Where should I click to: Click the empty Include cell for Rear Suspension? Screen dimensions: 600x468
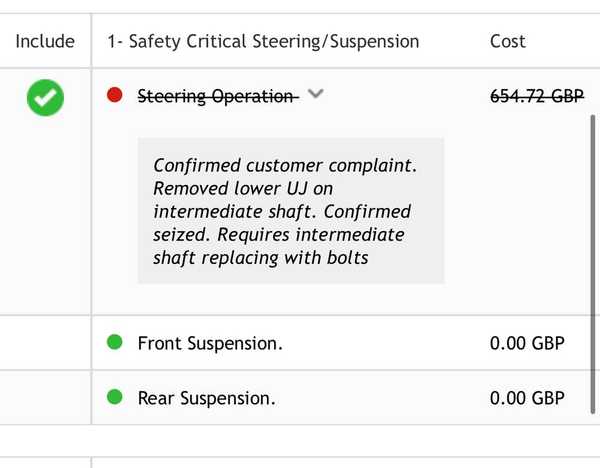click(45, 397)
